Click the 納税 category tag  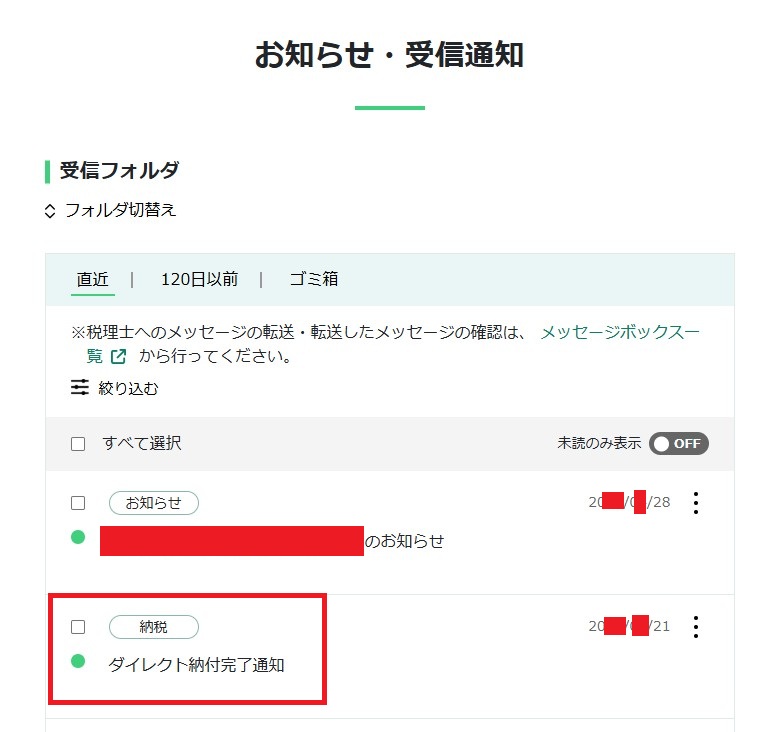pos(154,627)
